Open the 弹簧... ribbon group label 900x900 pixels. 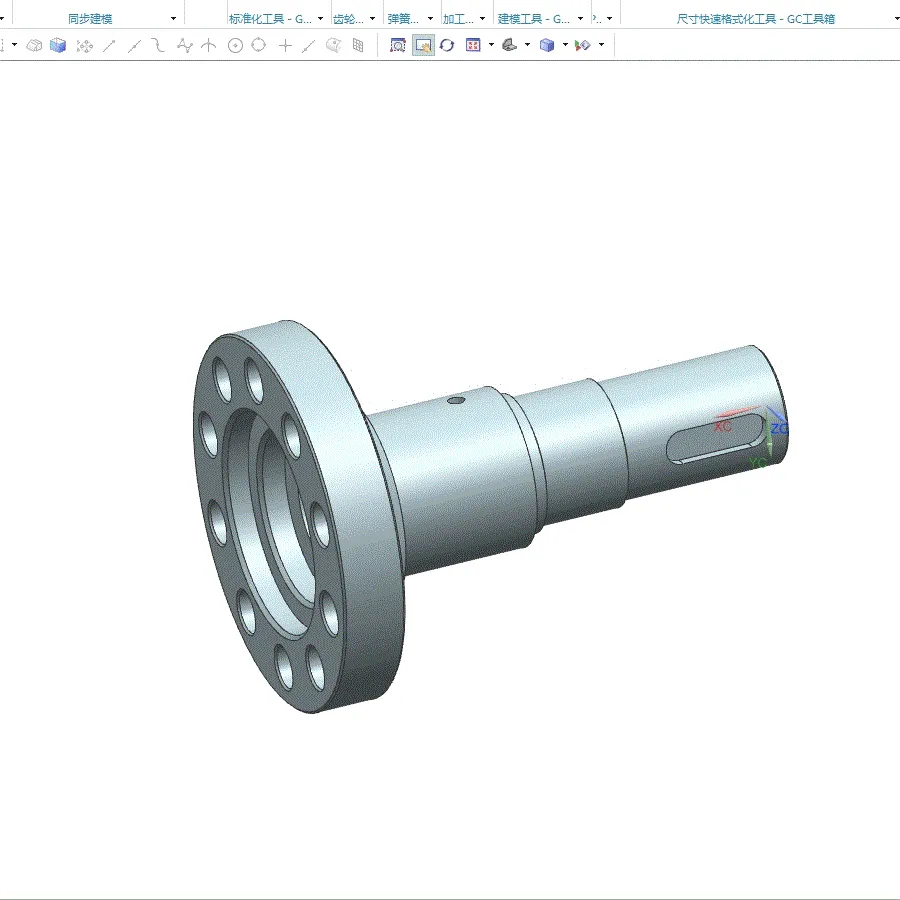[x=404, y=19]
